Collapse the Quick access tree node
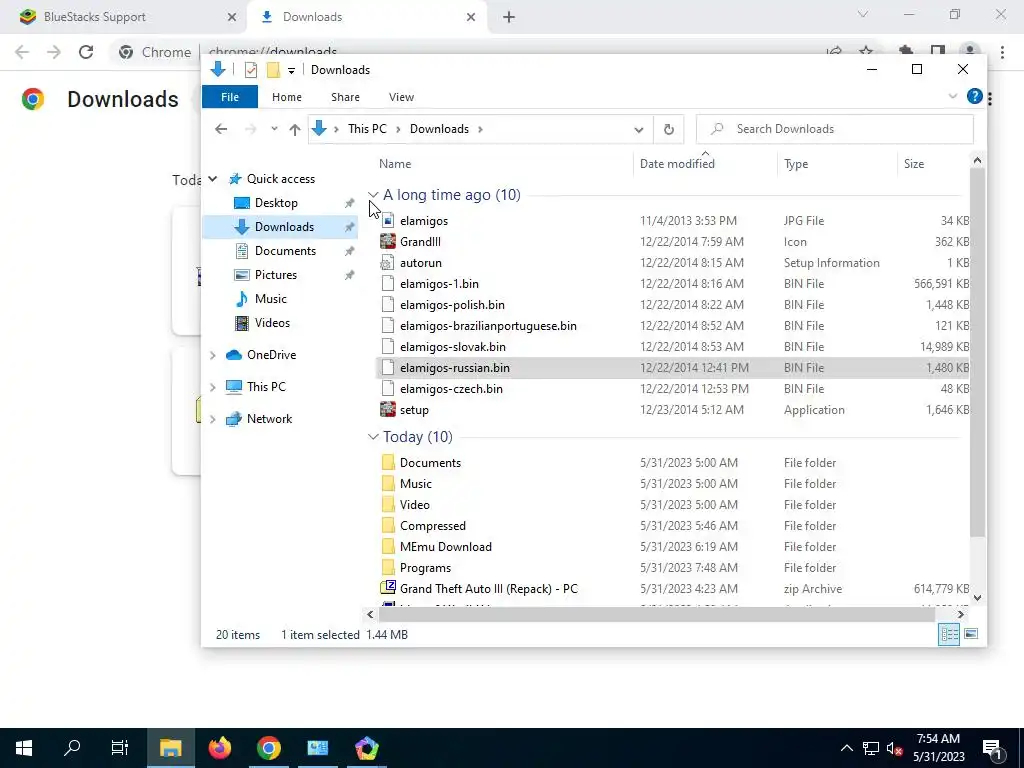 coord(213,178)
